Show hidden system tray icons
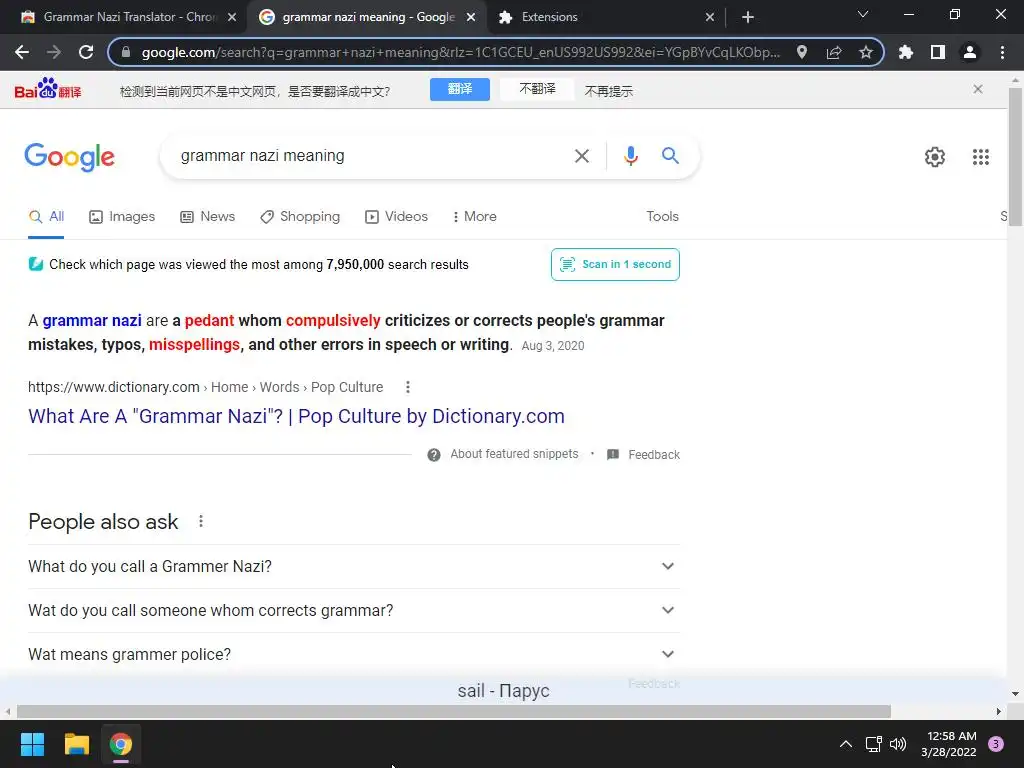Screen dimensions: 1024x768 pos(846,744)
